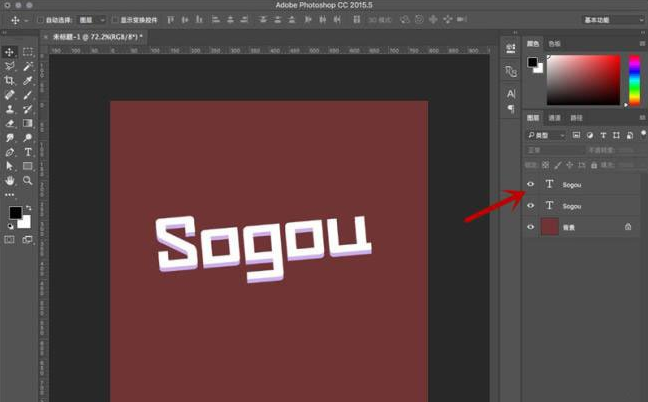Collapse the right panel dock arrows
Image resolution: width=648 pixels, height=402 pixels.
tap(643, 32)
